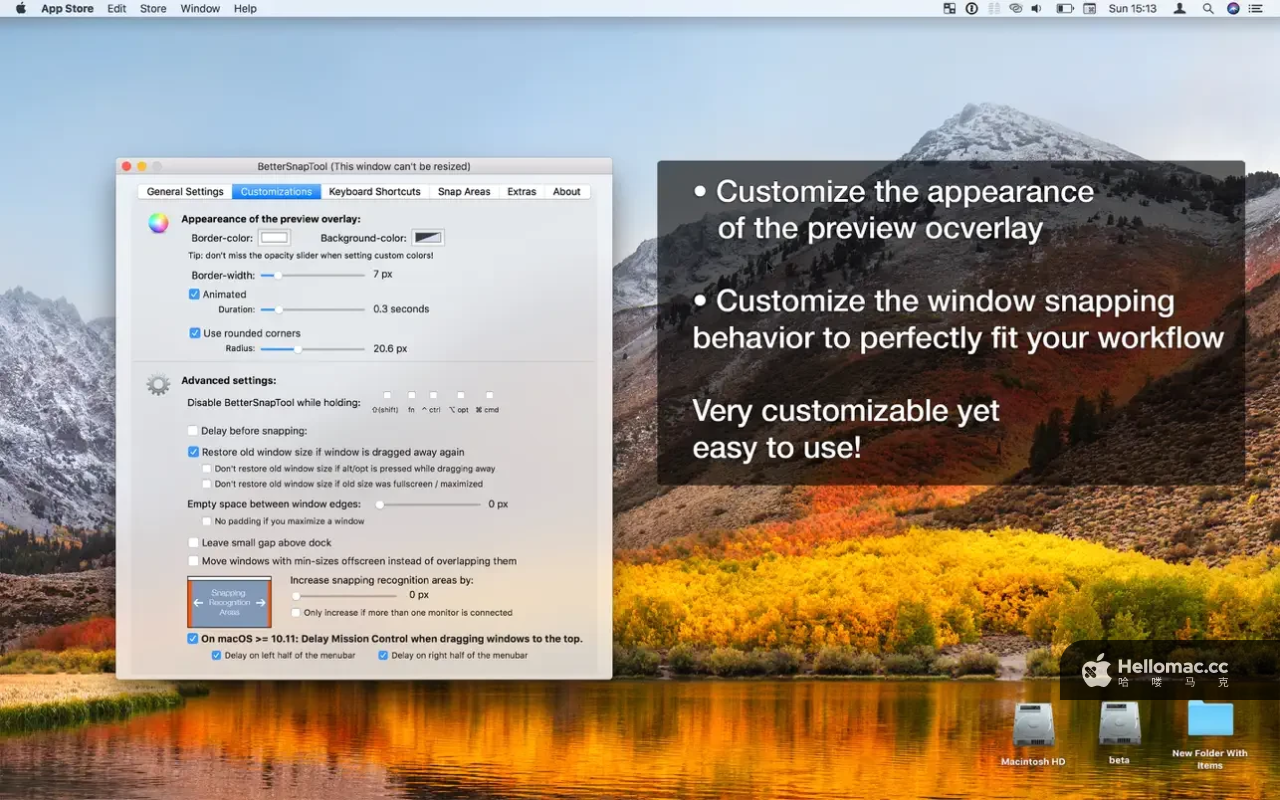
Task: Open the Store menu
Action: pos(153,8)
